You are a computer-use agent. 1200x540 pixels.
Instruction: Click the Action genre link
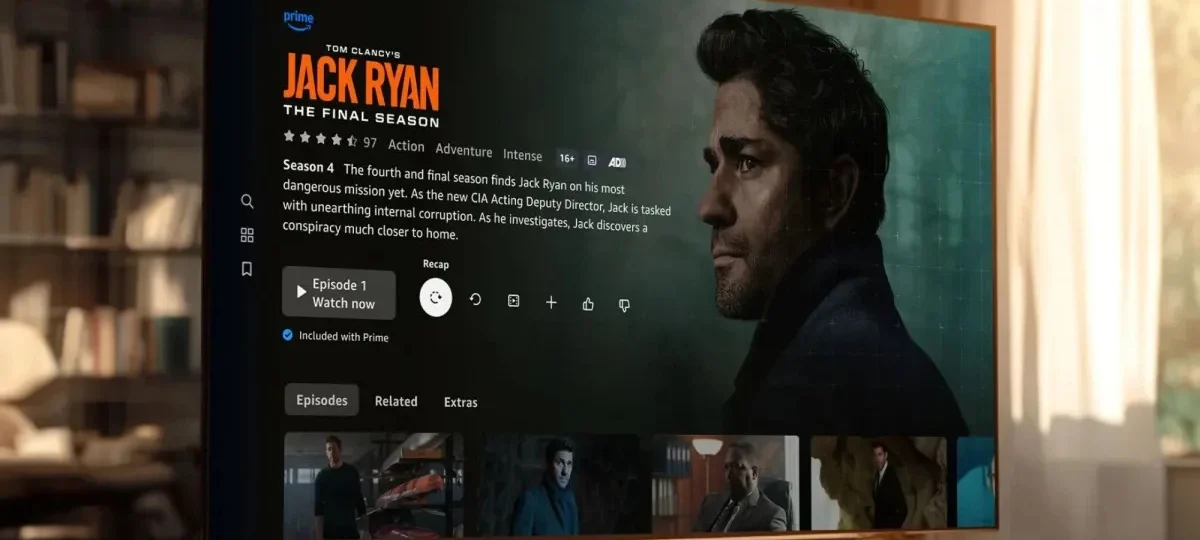click(x=406, y=146)
